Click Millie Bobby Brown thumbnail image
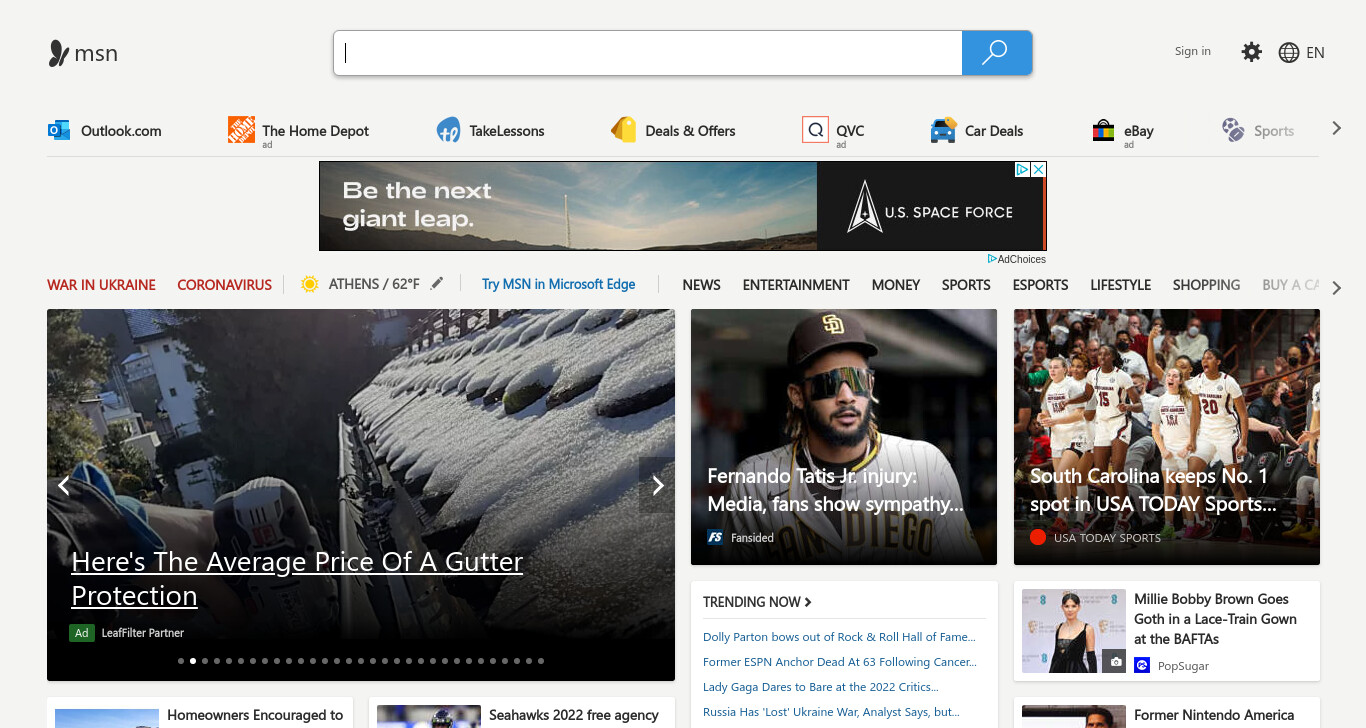Screen dimensions: 1366x728 1074,631
